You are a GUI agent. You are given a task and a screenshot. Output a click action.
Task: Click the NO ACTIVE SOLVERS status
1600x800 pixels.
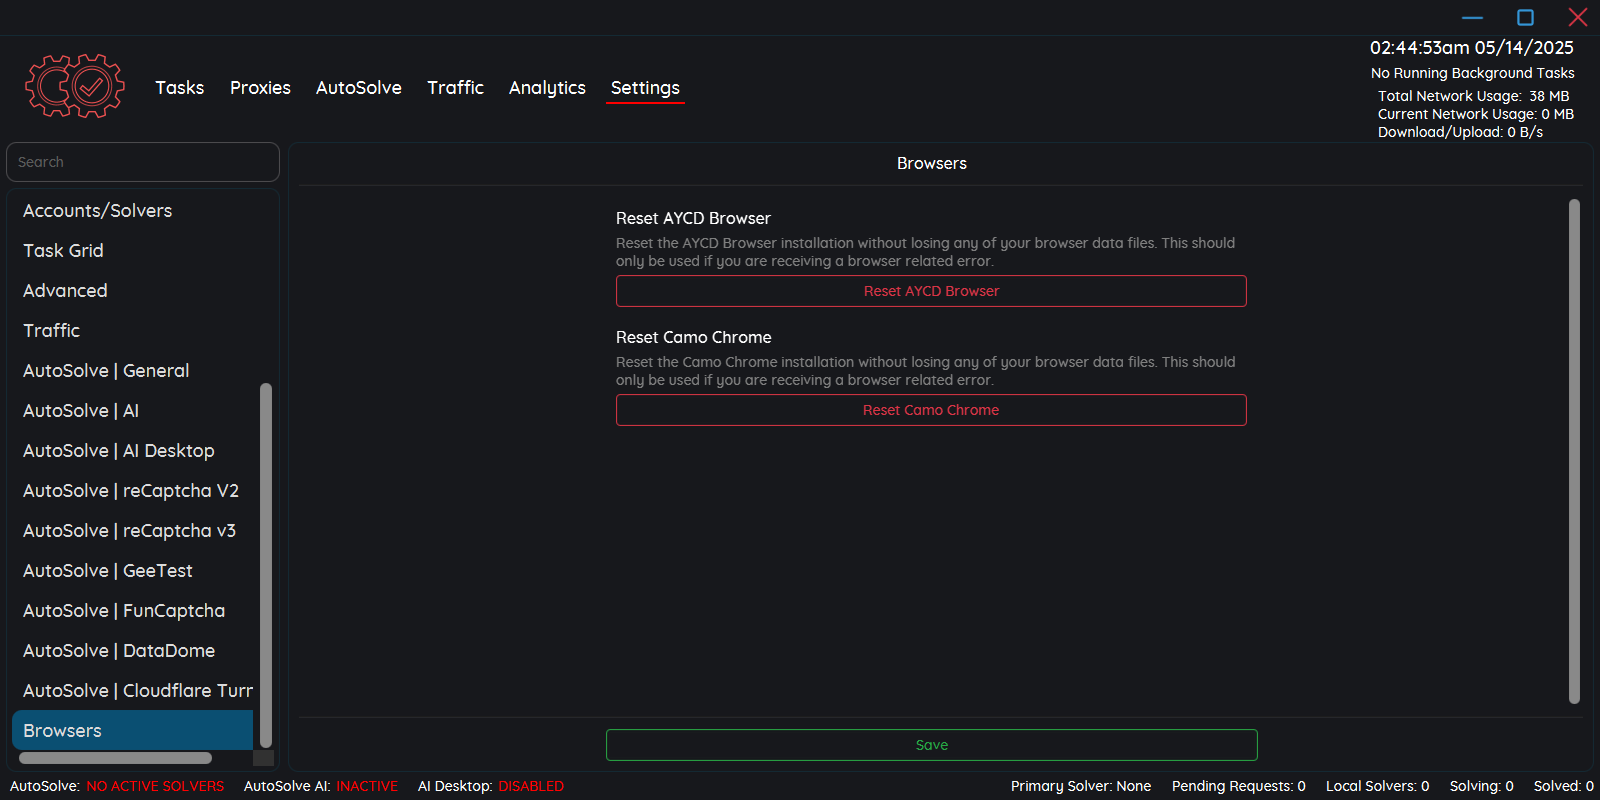[x=155, y=787]
